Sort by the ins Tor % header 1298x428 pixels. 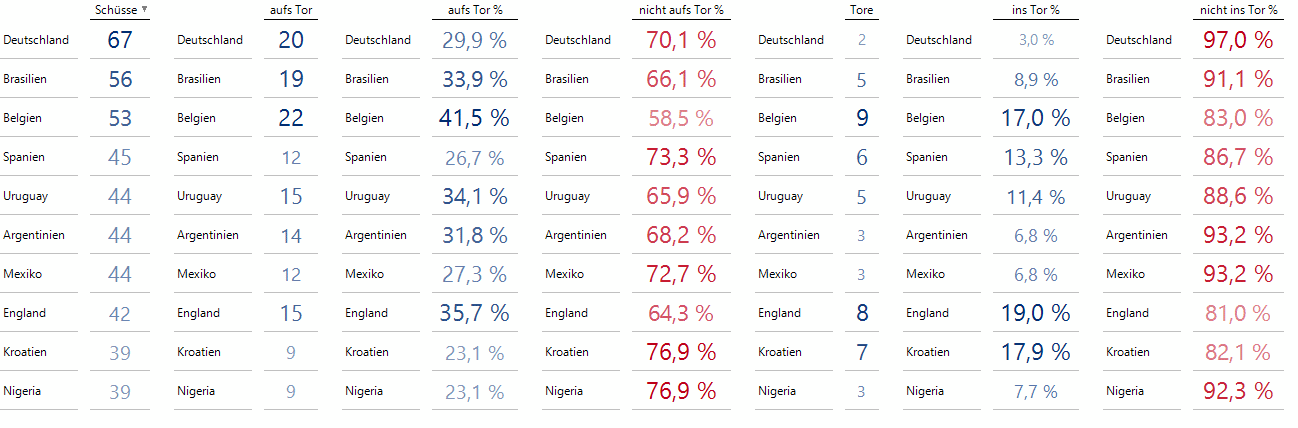[1035, 10]
